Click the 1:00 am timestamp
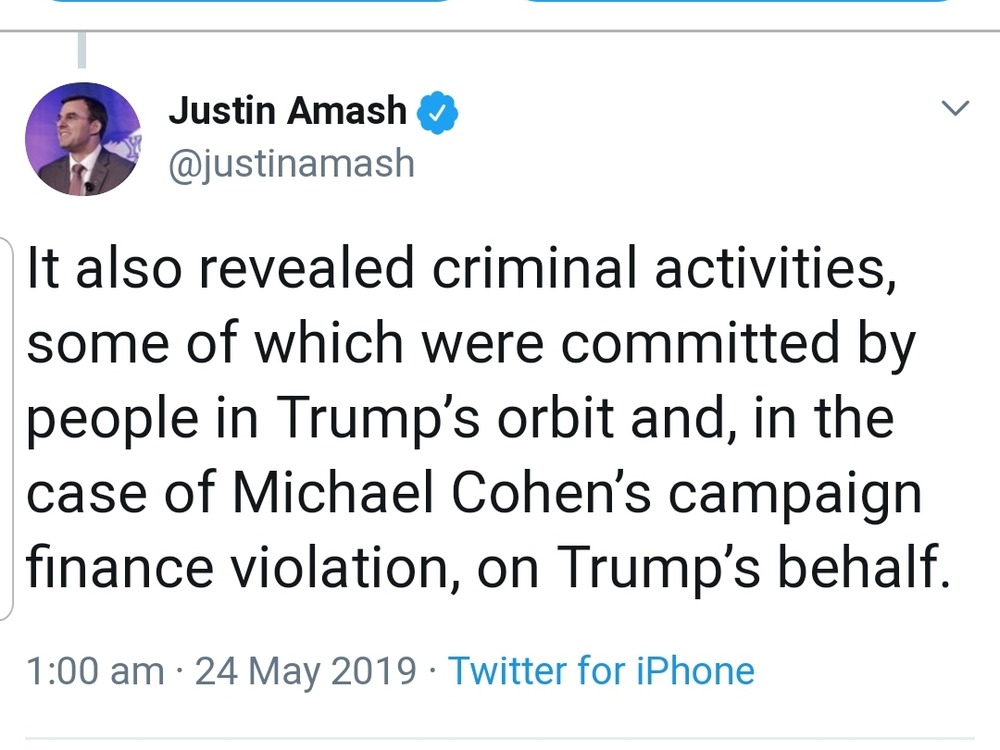Image resolution: width=1000 pixels, height=750 pixels. (96, 670)
